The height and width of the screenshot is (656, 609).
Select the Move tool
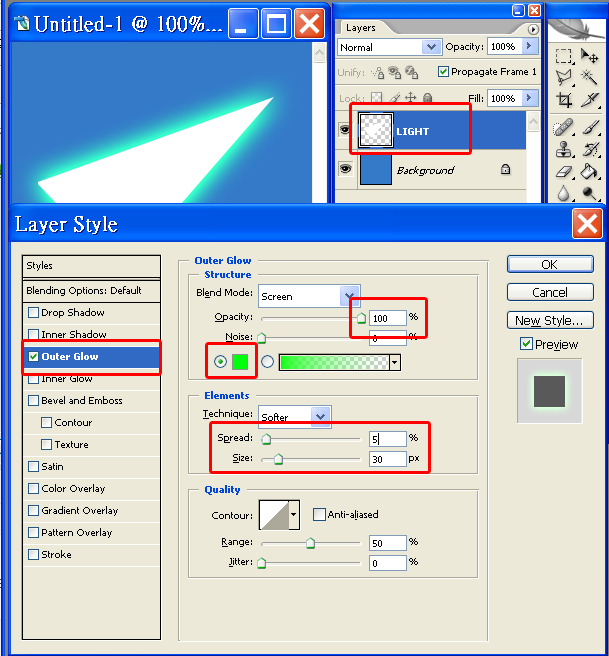589,55
